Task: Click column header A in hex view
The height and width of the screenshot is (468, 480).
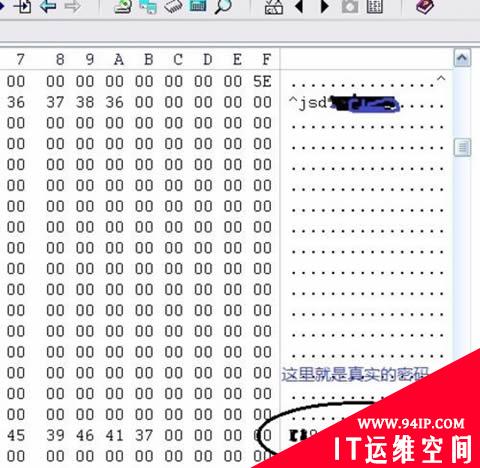Action: [119, 60]
